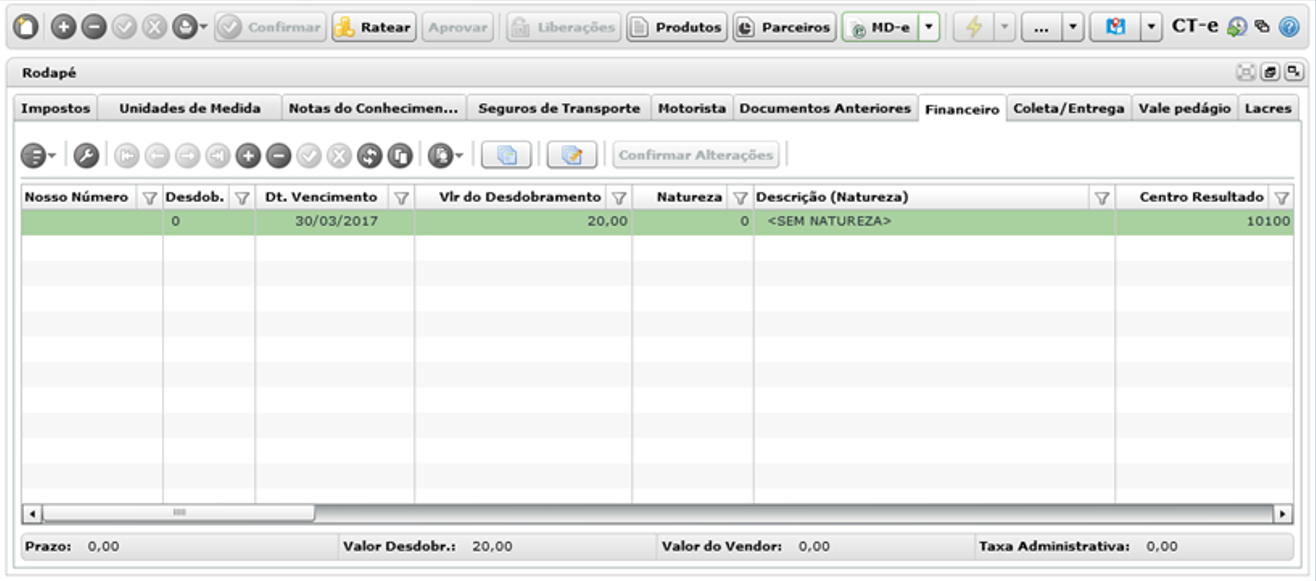Click the map location icon button
This screenshot has width=1316, height=581.
pyautogui.click(x=1115, y=28)
